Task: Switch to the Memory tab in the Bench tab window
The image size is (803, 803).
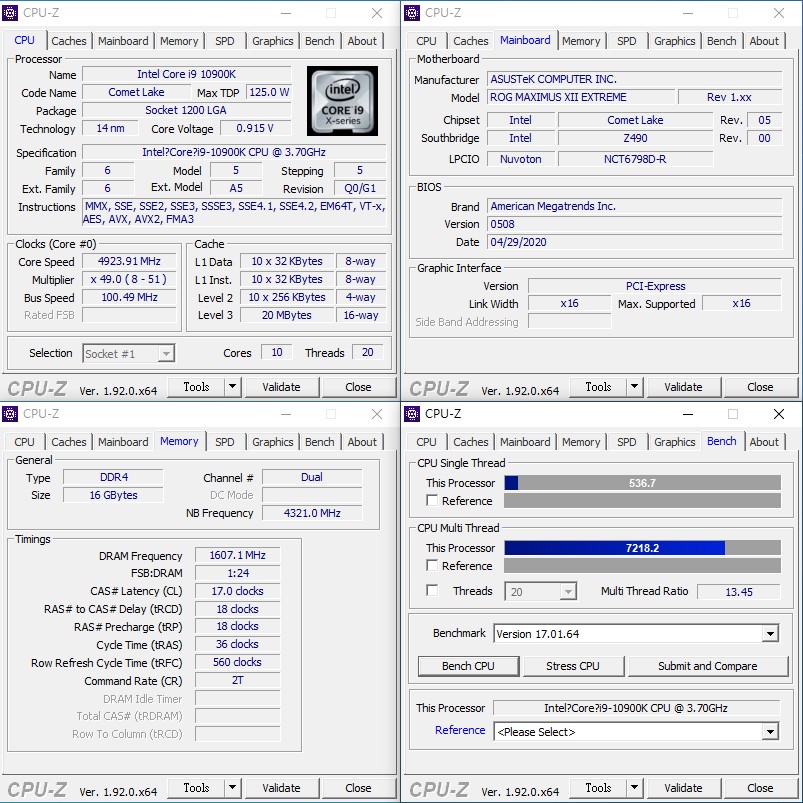Action: click(x=581, y=442)
